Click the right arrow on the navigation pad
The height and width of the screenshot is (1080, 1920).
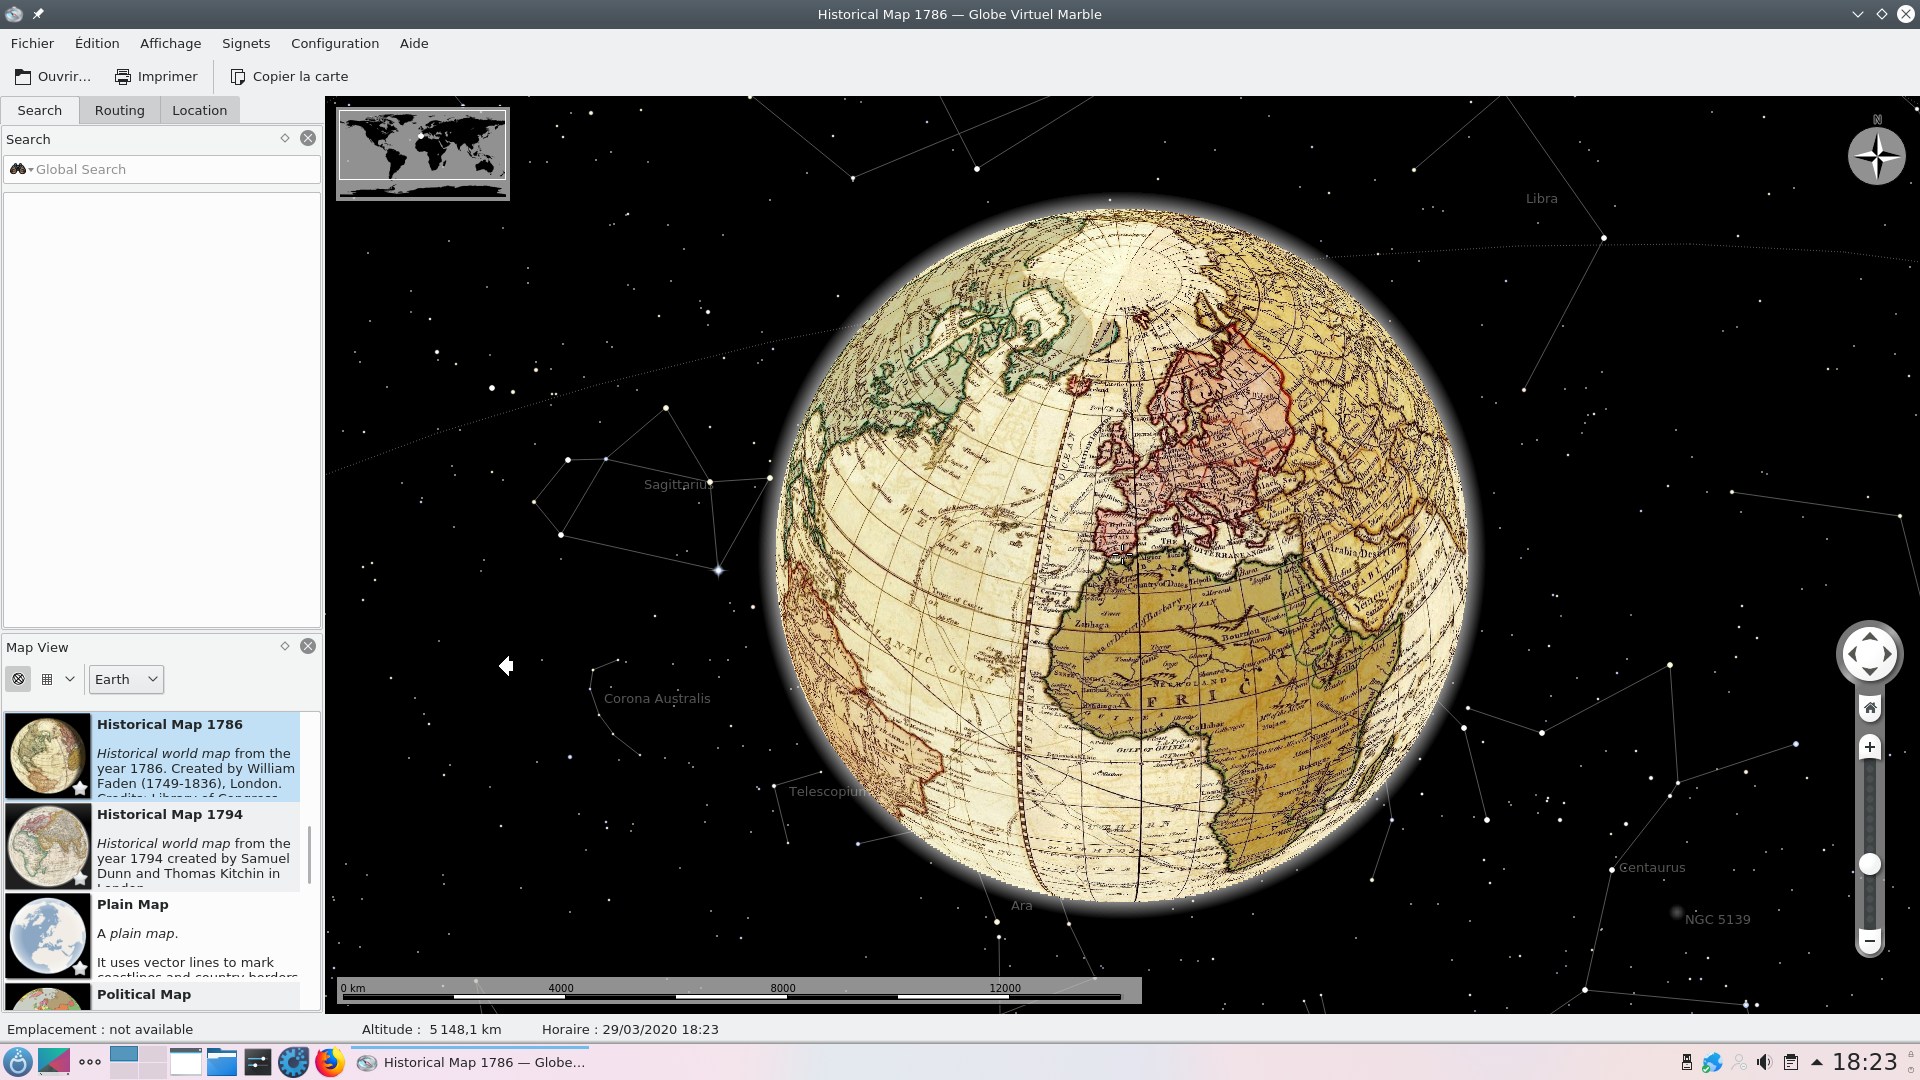point(1888,654)
